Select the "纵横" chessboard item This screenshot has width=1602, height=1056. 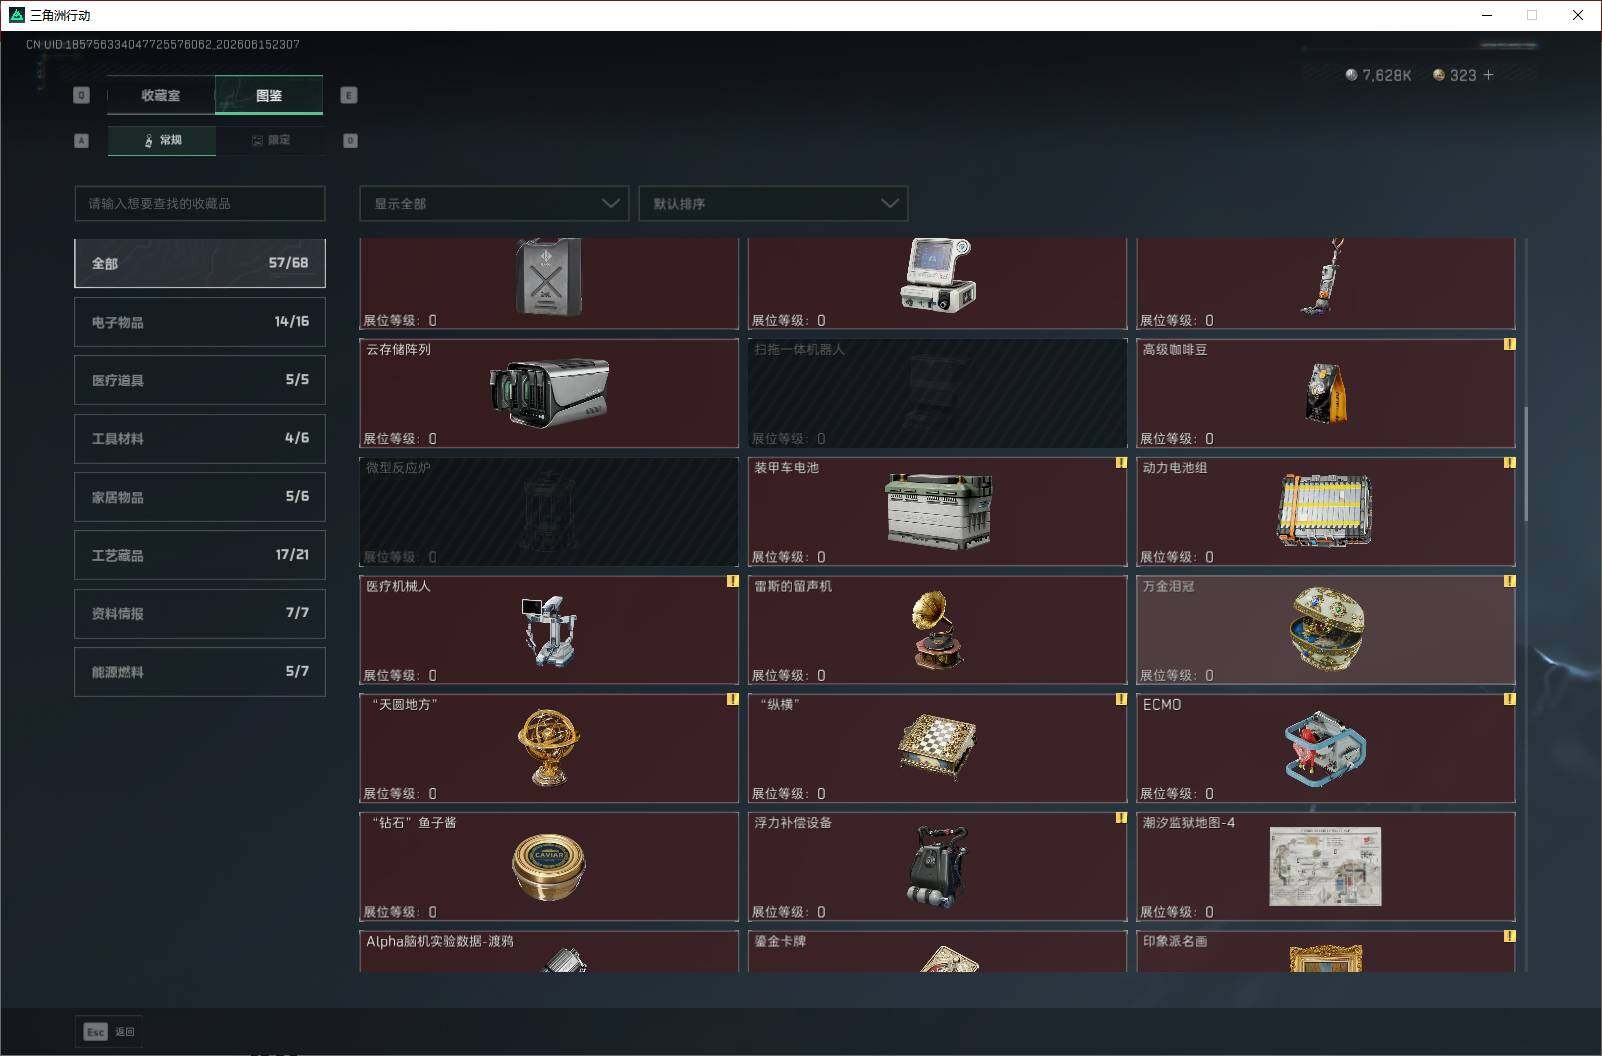point(937,748)
